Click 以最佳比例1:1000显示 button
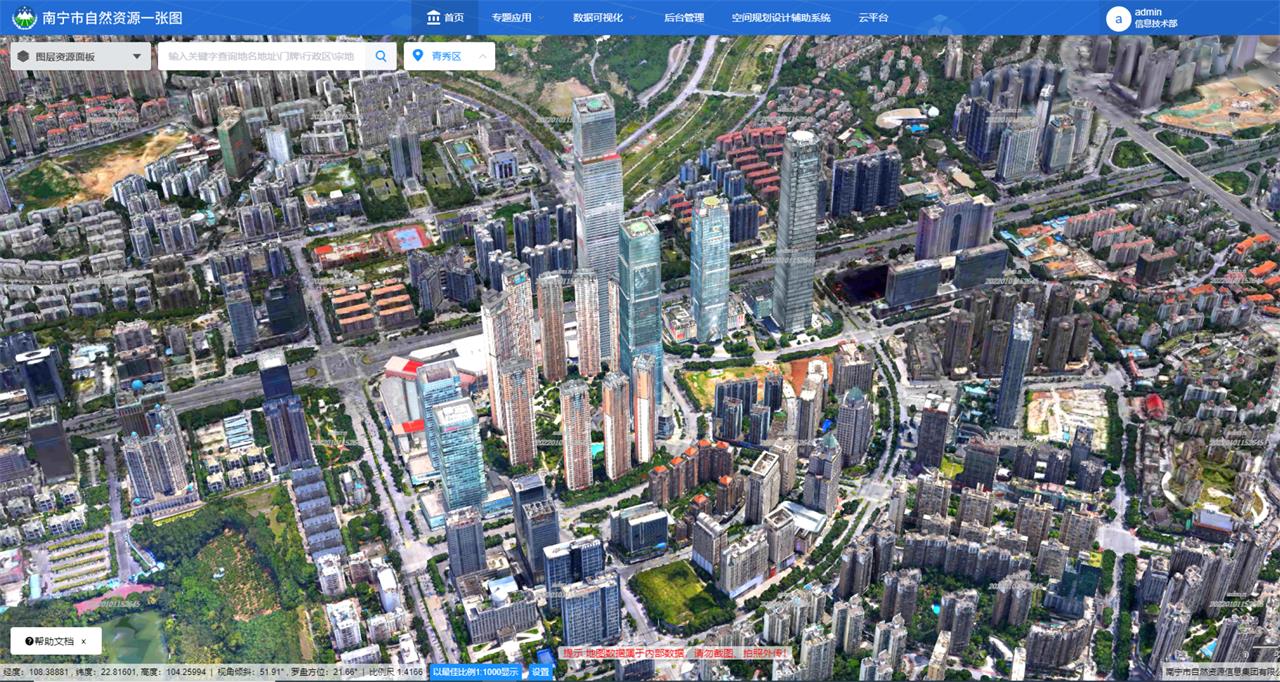The image size is (1280, 682). click(475, 673)
